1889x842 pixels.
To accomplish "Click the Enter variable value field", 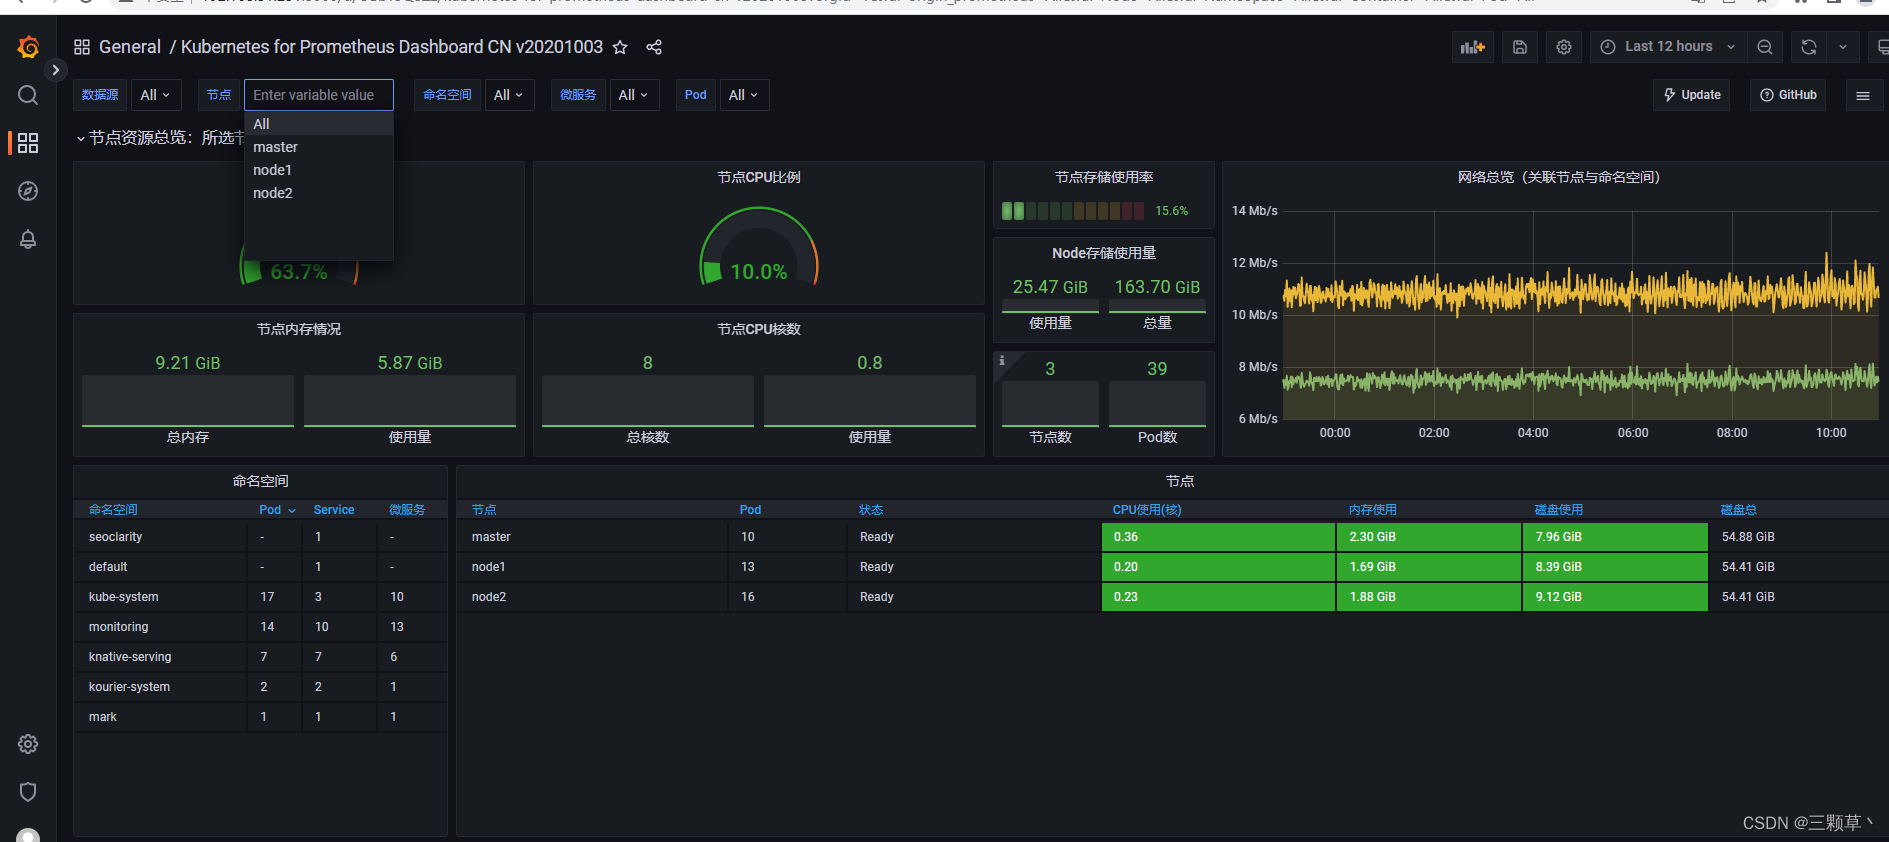I will 319,95.
